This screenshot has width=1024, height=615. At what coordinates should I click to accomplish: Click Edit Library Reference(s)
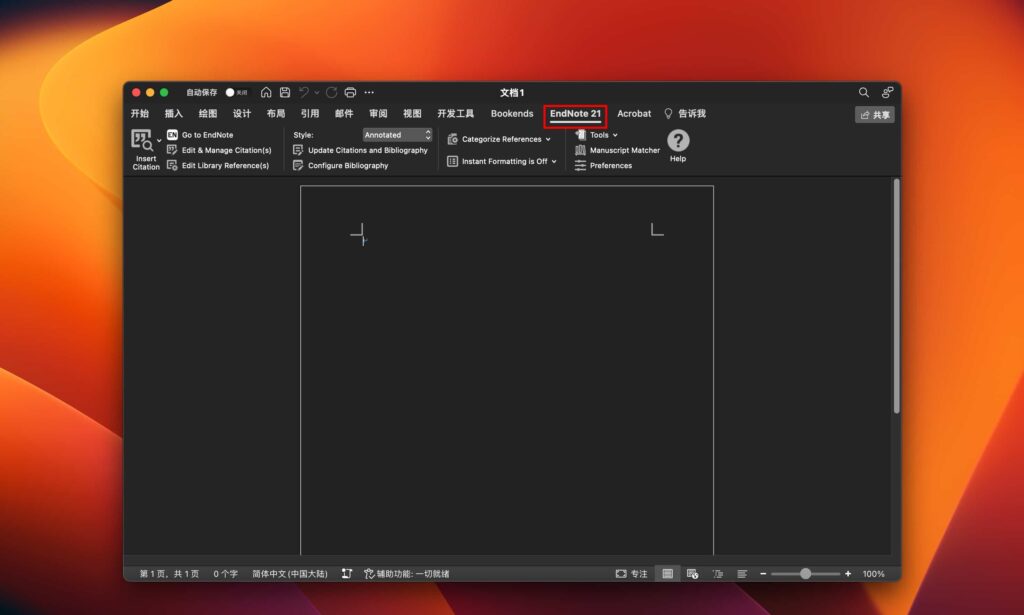[223, 165]
